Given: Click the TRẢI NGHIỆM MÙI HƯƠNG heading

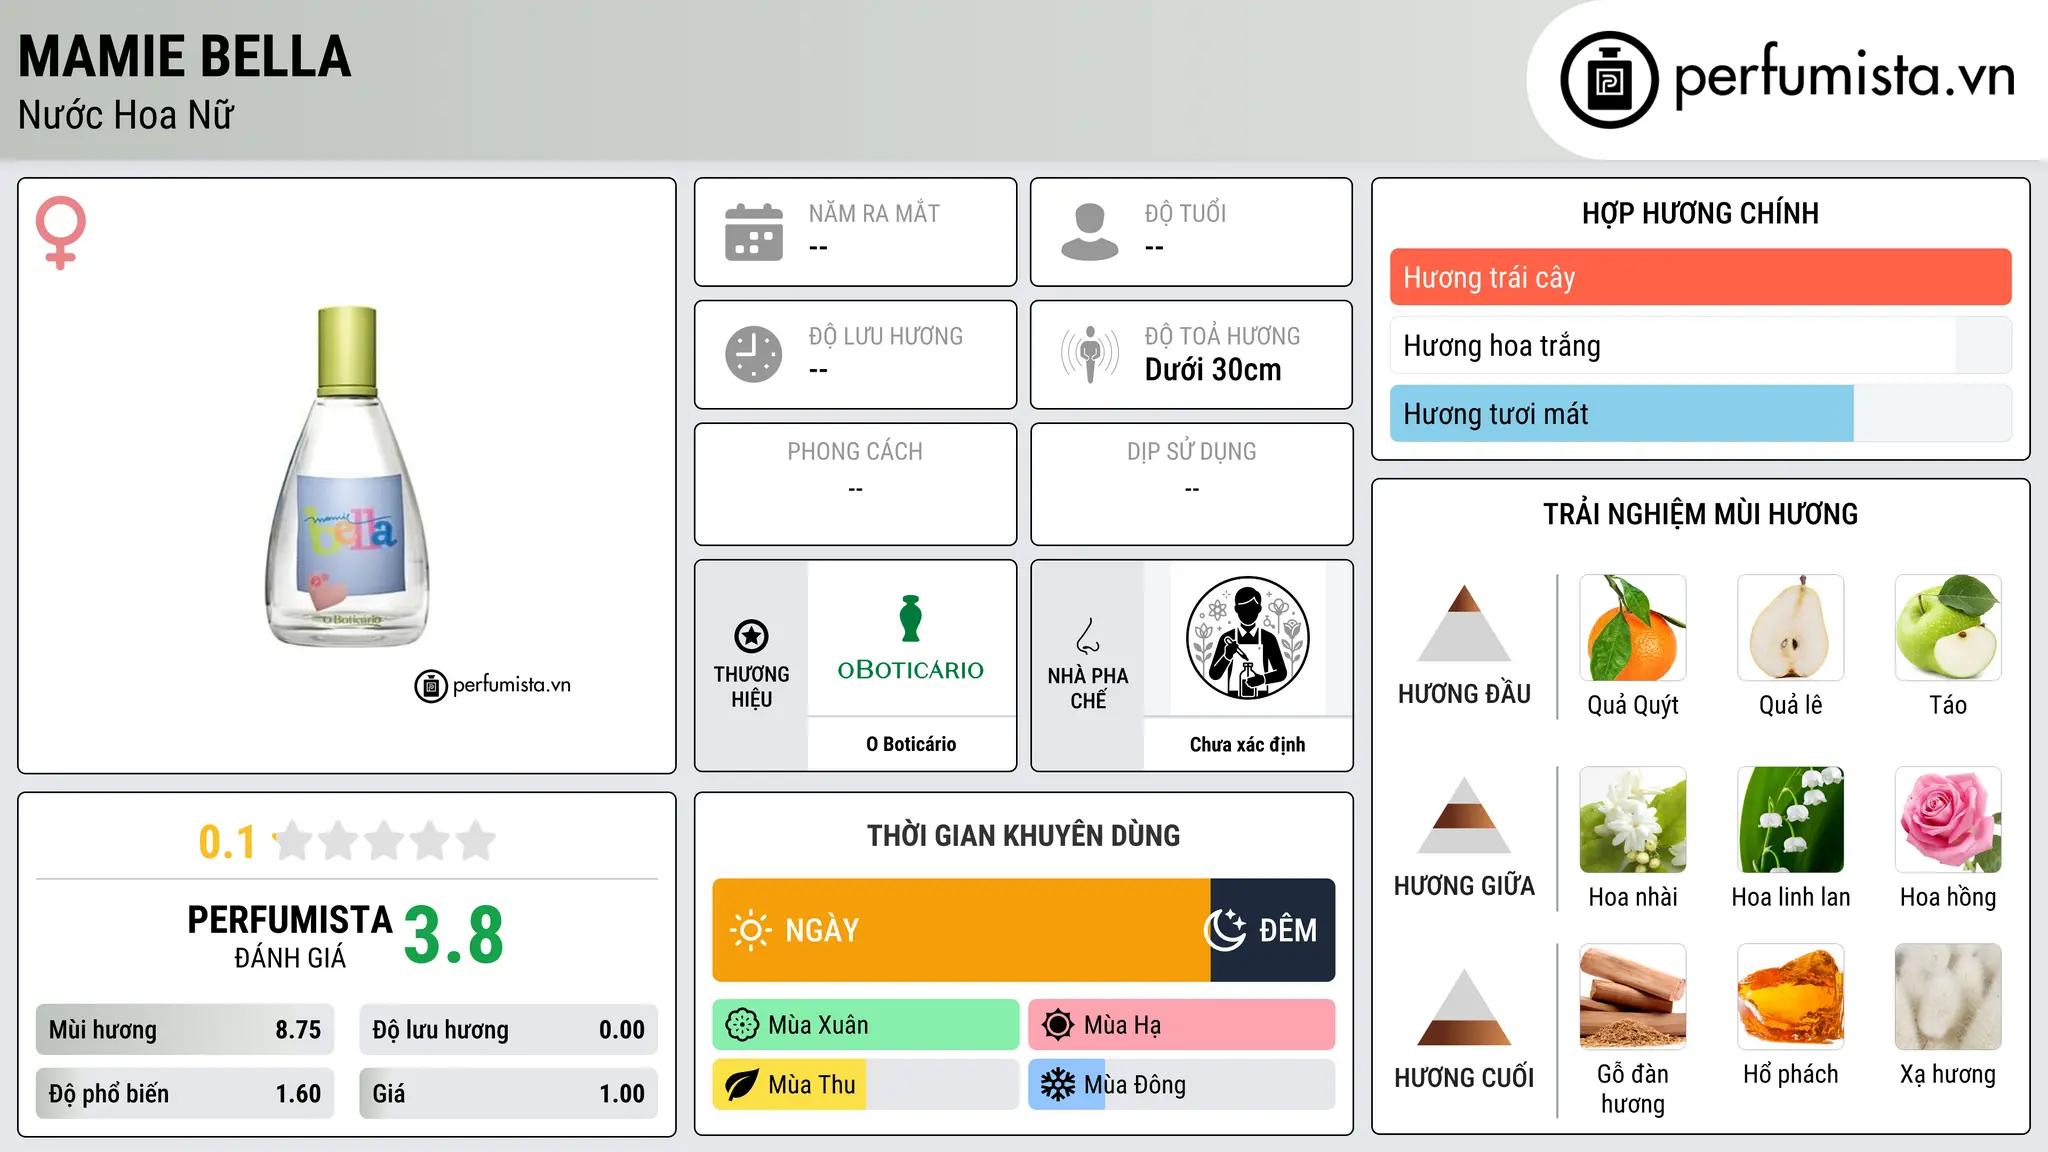Looking at the screenshot, I should (1700, 514).
